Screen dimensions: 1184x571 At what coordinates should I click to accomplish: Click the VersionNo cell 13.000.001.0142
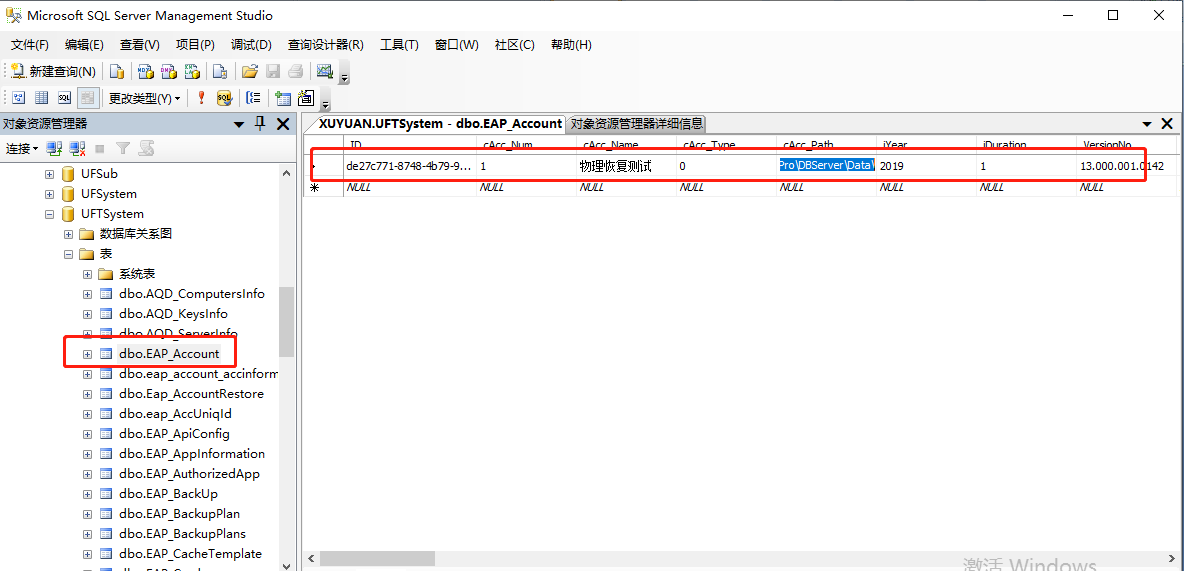click(1126, 166)
